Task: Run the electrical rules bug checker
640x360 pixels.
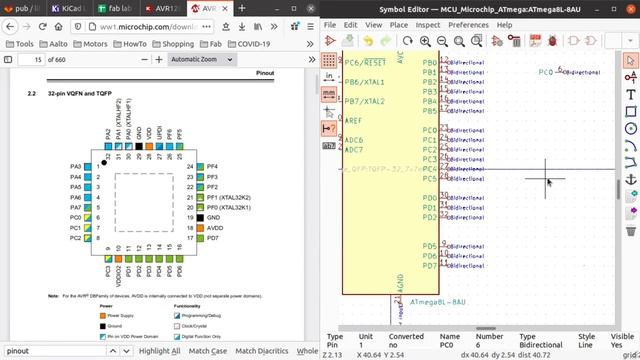Action: click(x=552, y=41)
